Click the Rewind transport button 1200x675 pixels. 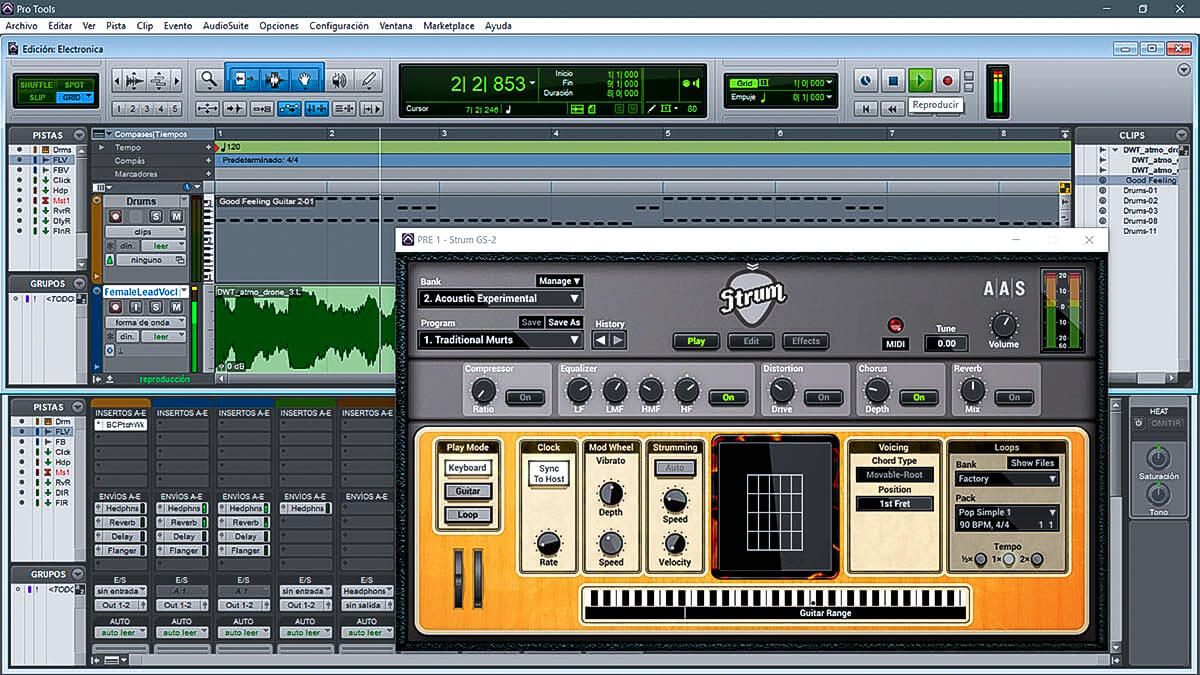click(893, 108)
